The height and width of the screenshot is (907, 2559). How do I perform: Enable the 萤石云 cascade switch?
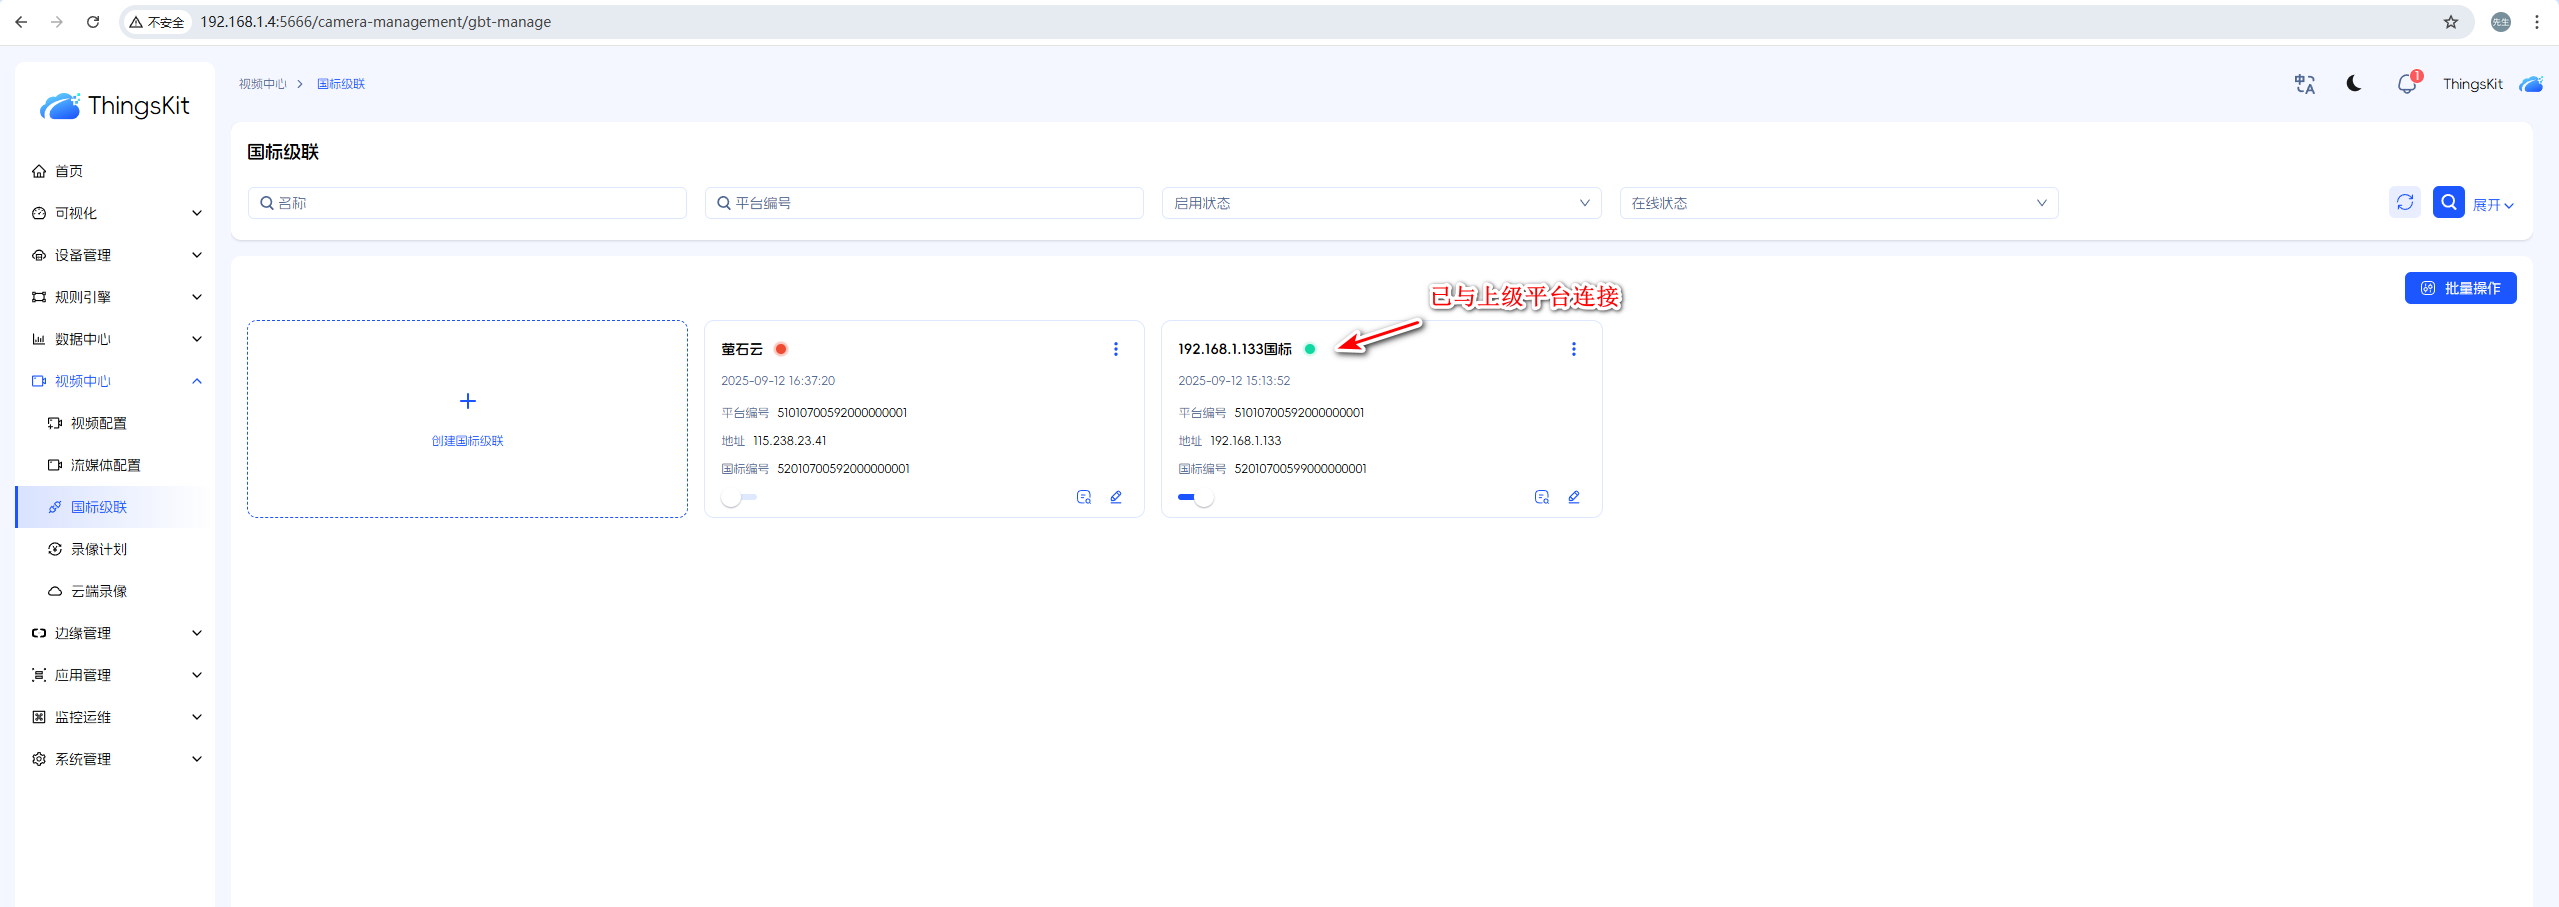click(739, 497)
